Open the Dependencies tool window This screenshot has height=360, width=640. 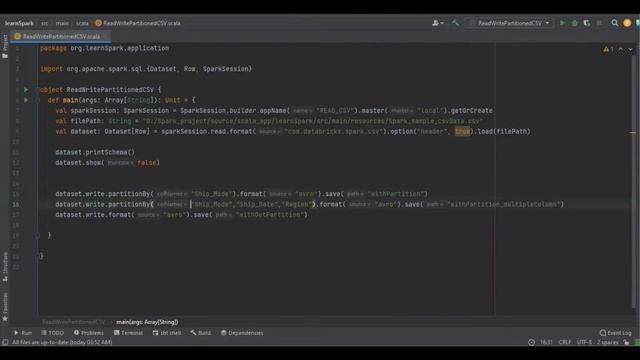click(x=242, y=333)
